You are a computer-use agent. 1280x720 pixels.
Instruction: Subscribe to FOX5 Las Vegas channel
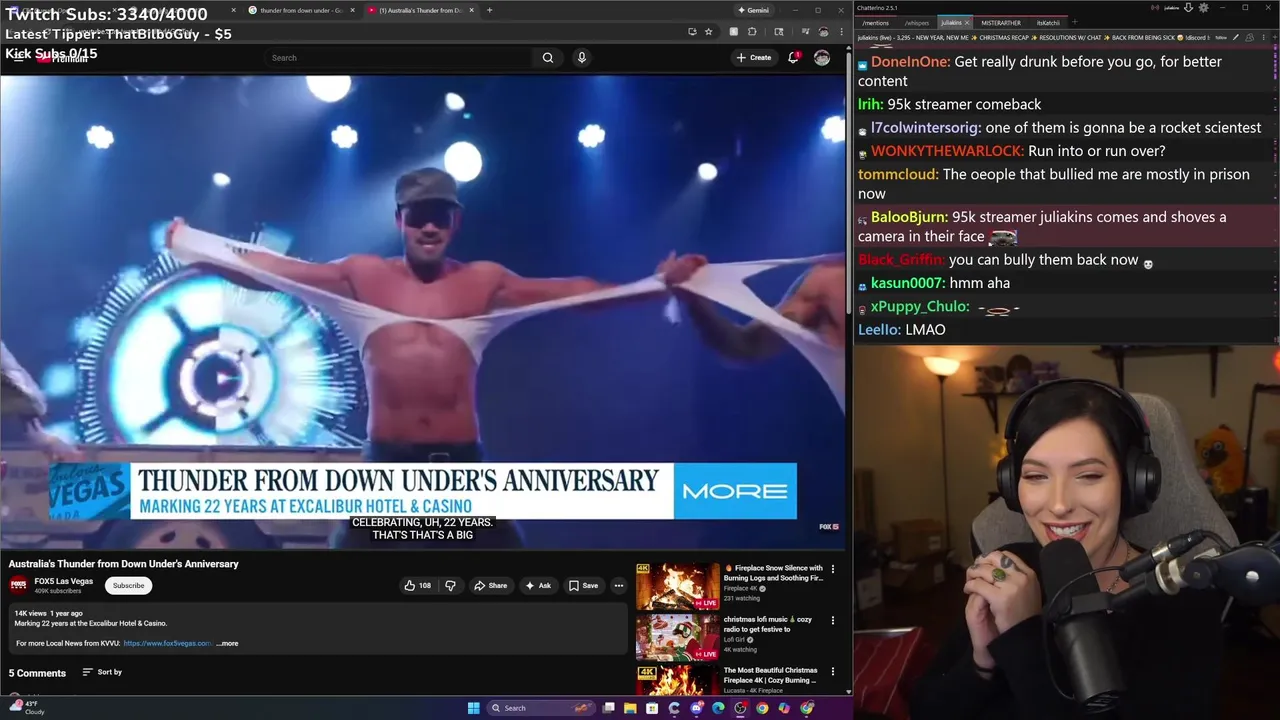pyautogui.click(x=128, y=585)
